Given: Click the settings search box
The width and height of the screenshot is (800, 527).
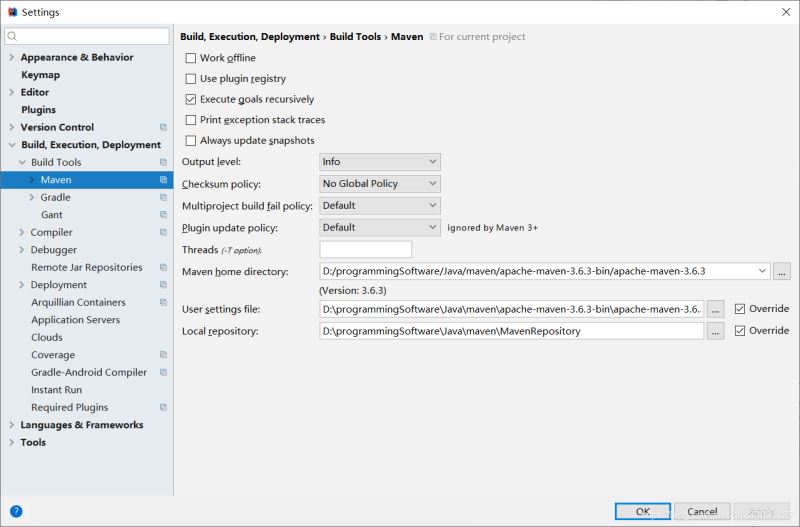Looking at the screenshot, I should coord(87,36).
